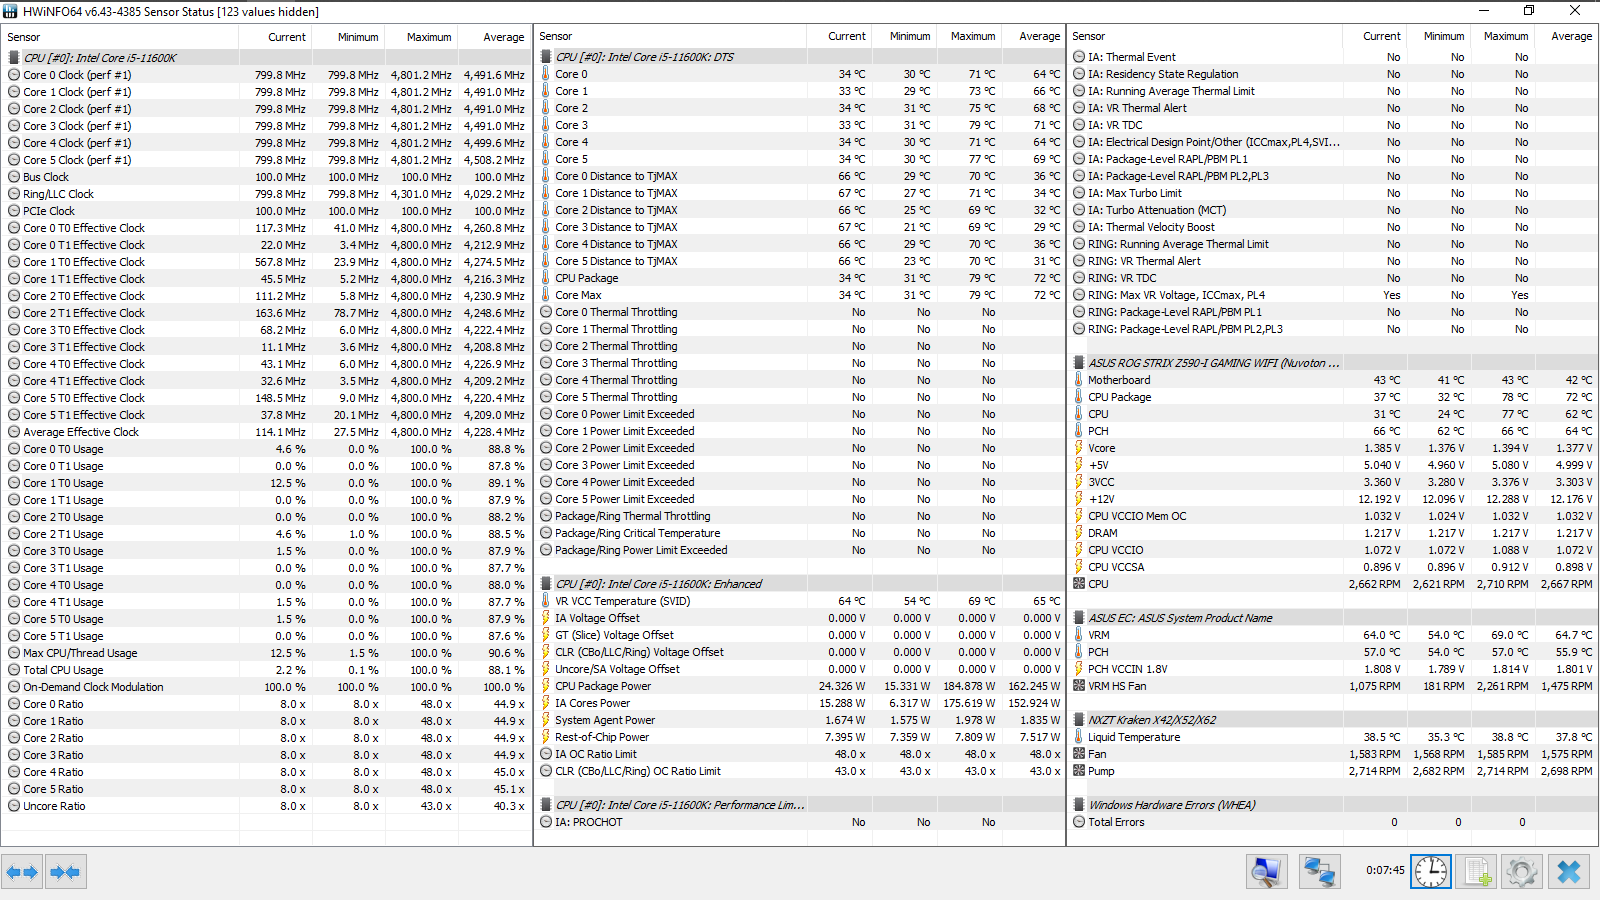
Task: Click the icon beside Windows Hardware Errors (WHEA)
Action: coord(1079,805)
